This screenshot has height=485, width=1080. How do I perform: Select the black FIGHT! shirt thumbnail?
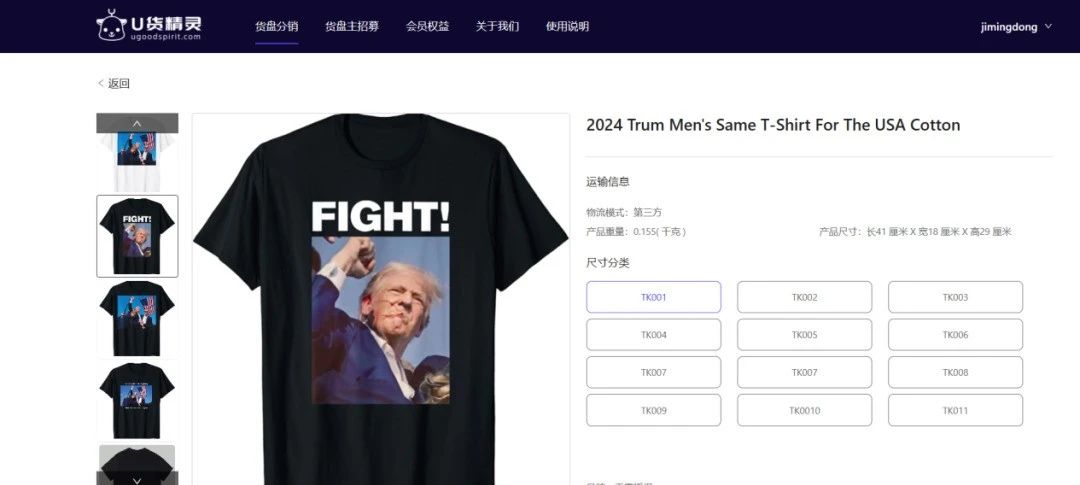(x=137, y=236)
